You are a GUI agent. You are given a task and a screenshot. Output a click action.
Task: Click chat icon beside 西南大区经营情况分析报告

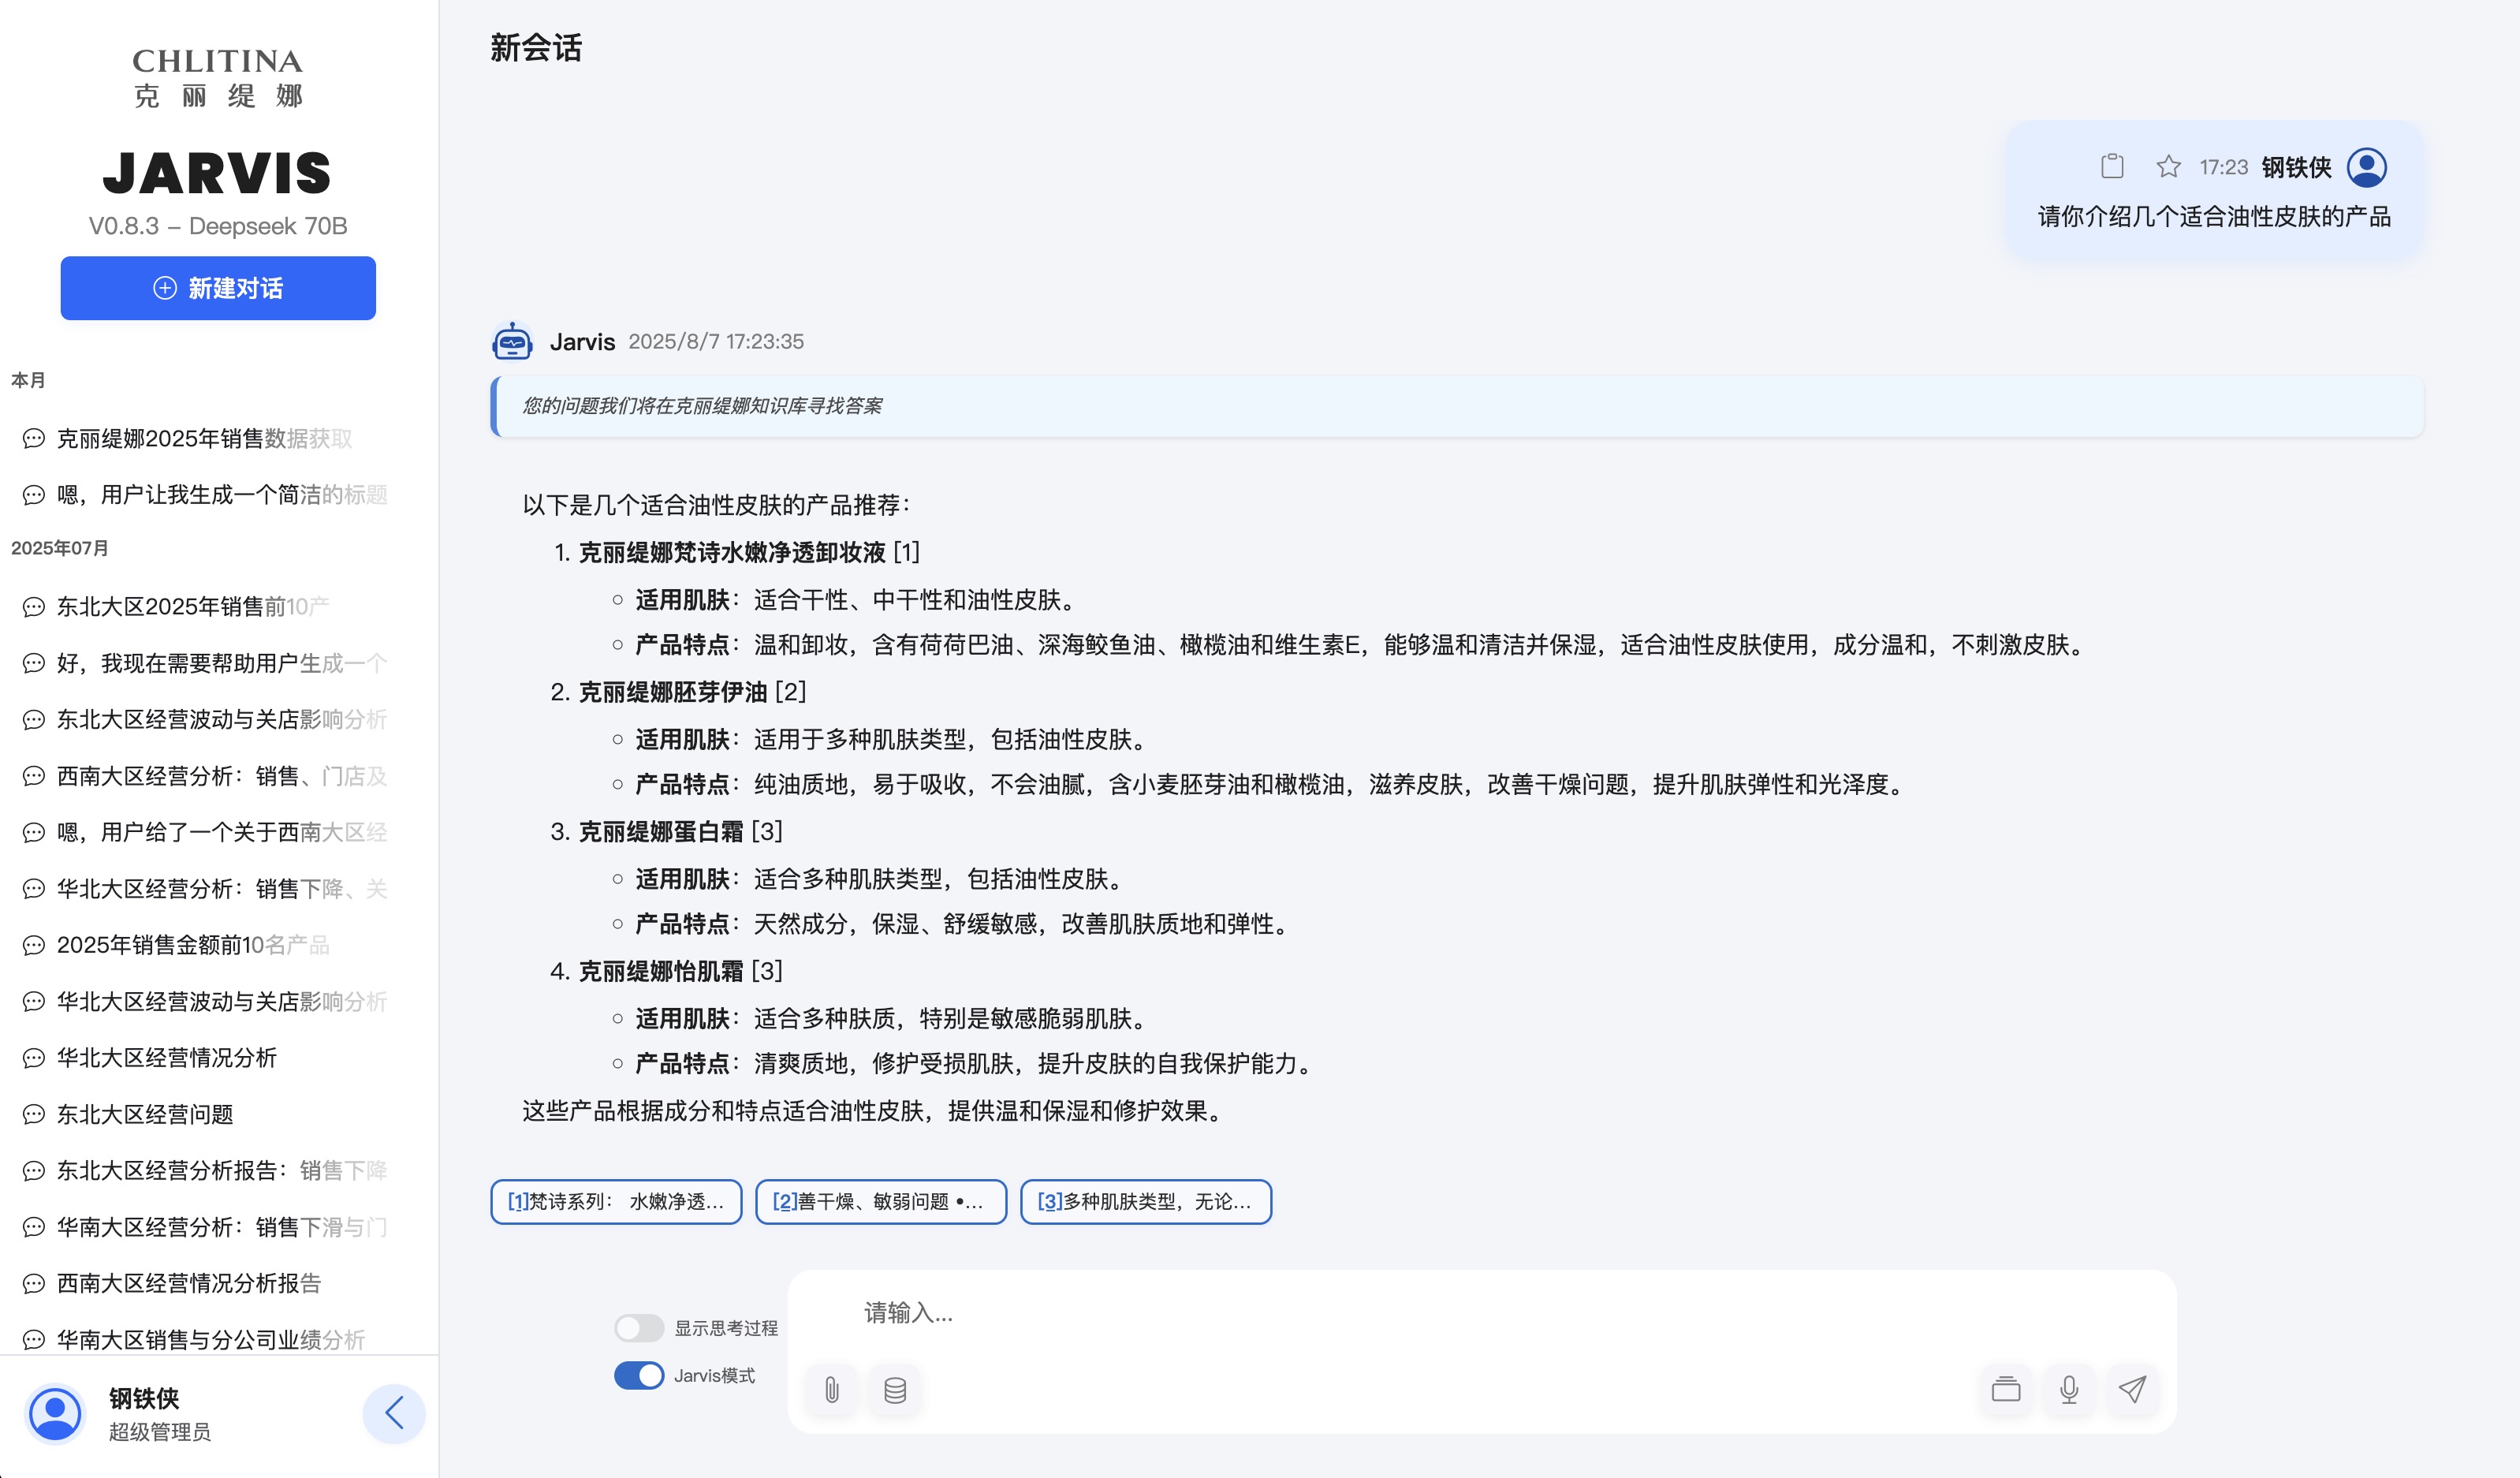[34, 1283]
